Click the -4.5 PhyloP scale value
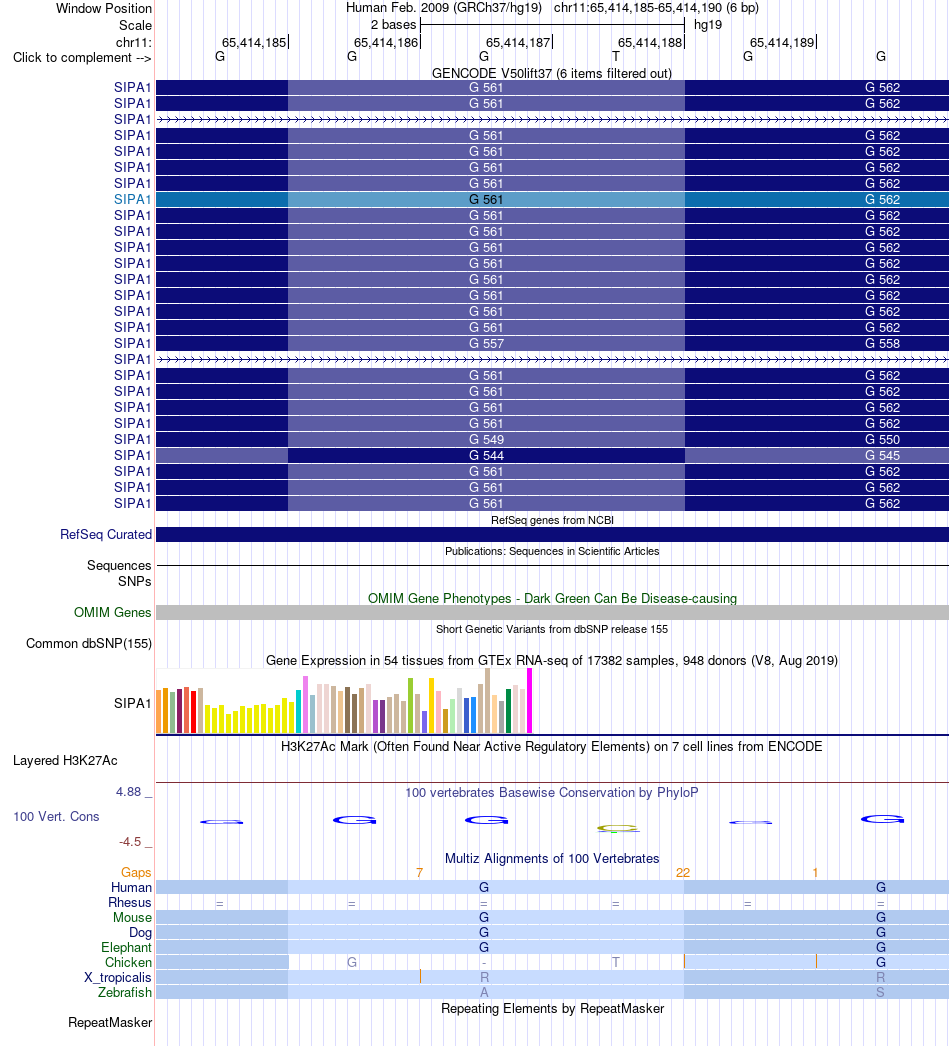 pos(130,842)
